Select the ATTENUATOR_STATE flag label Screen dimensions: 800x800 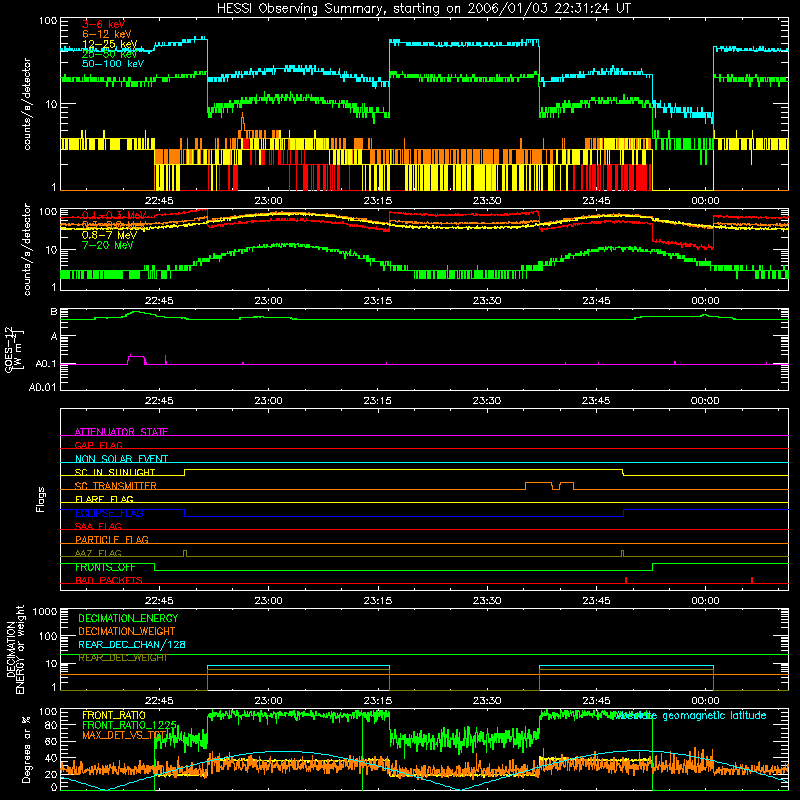point(121,432)
